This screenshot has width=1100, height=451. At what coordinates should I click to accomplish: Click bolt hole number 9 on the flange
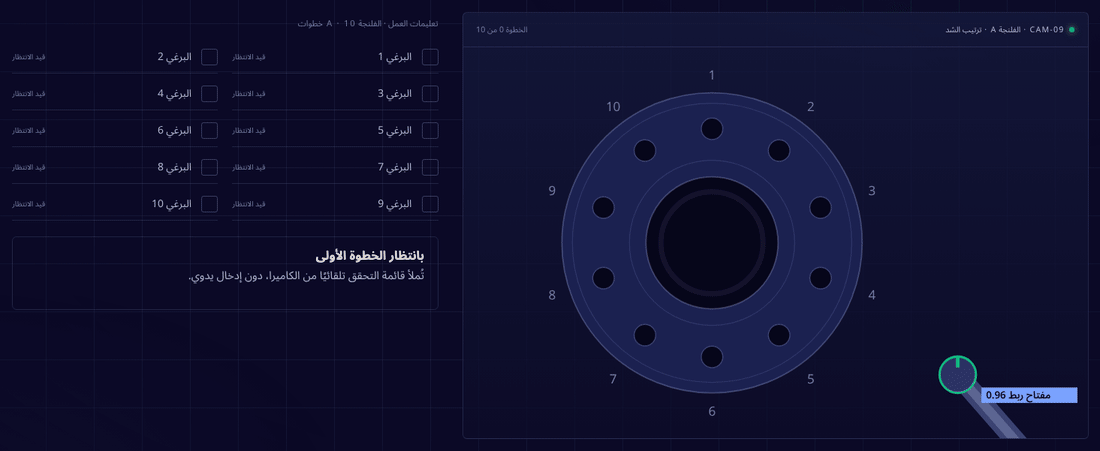[x=603, y=208]
